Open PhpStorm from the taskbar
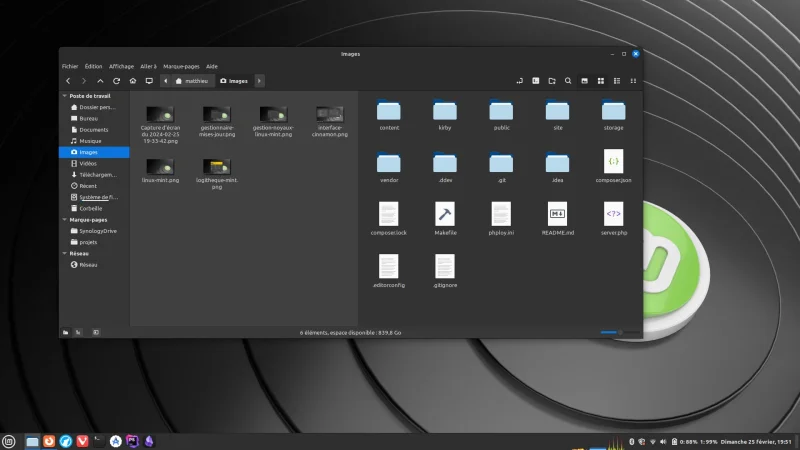800x450 pixels. [132, 441]
